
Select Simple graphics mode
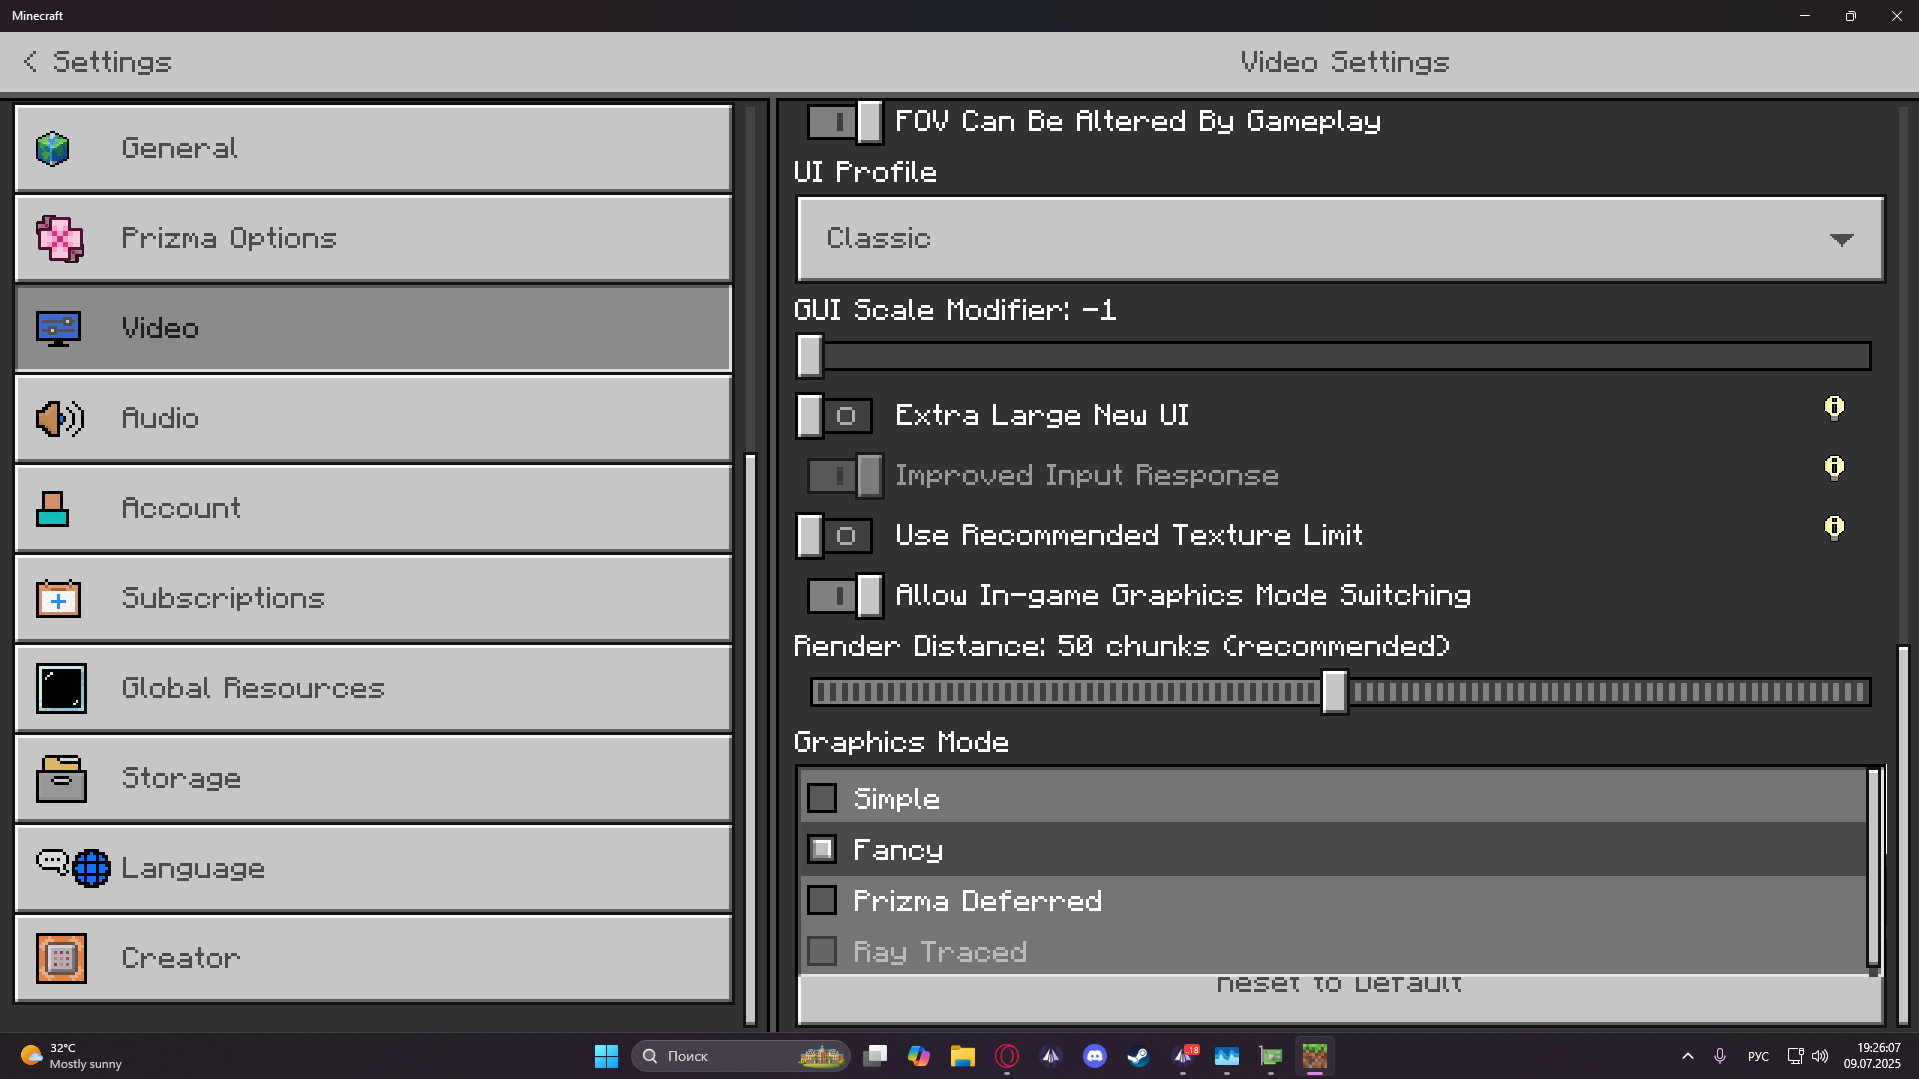(1333, 798)
